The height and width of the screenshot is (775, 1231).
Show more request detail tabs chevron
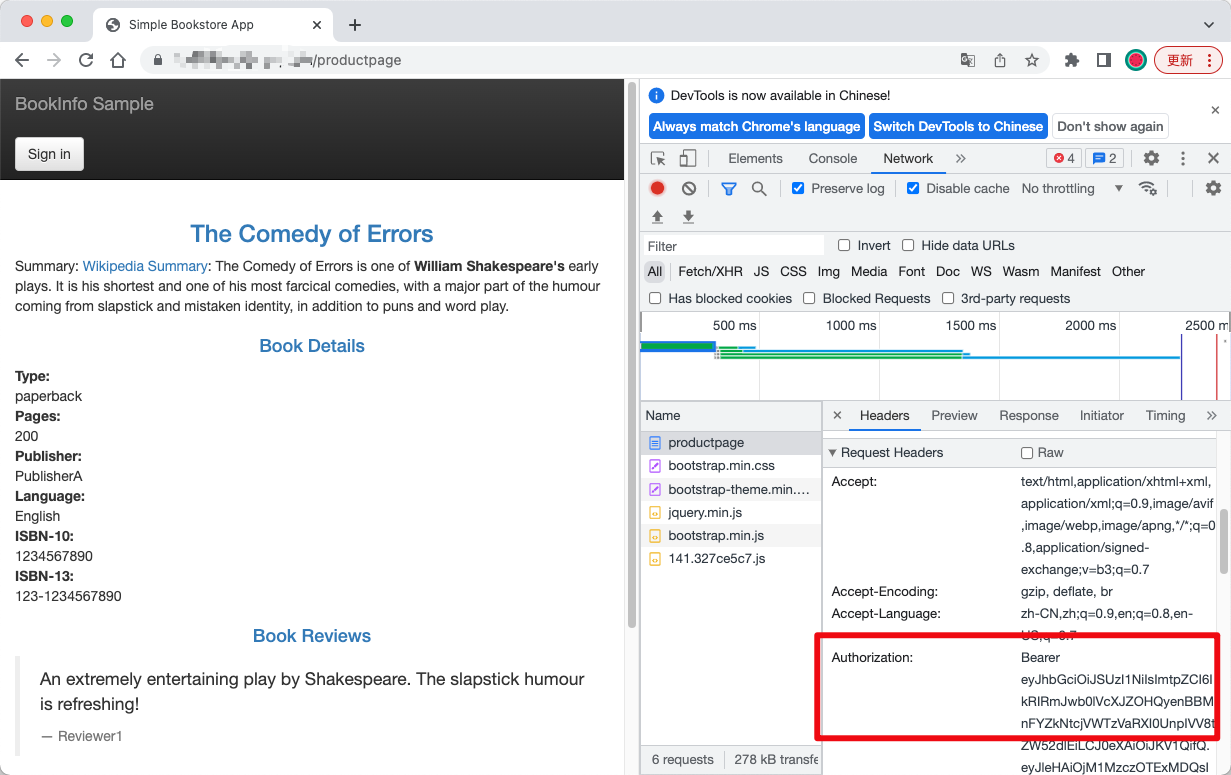click(1211, 415)
